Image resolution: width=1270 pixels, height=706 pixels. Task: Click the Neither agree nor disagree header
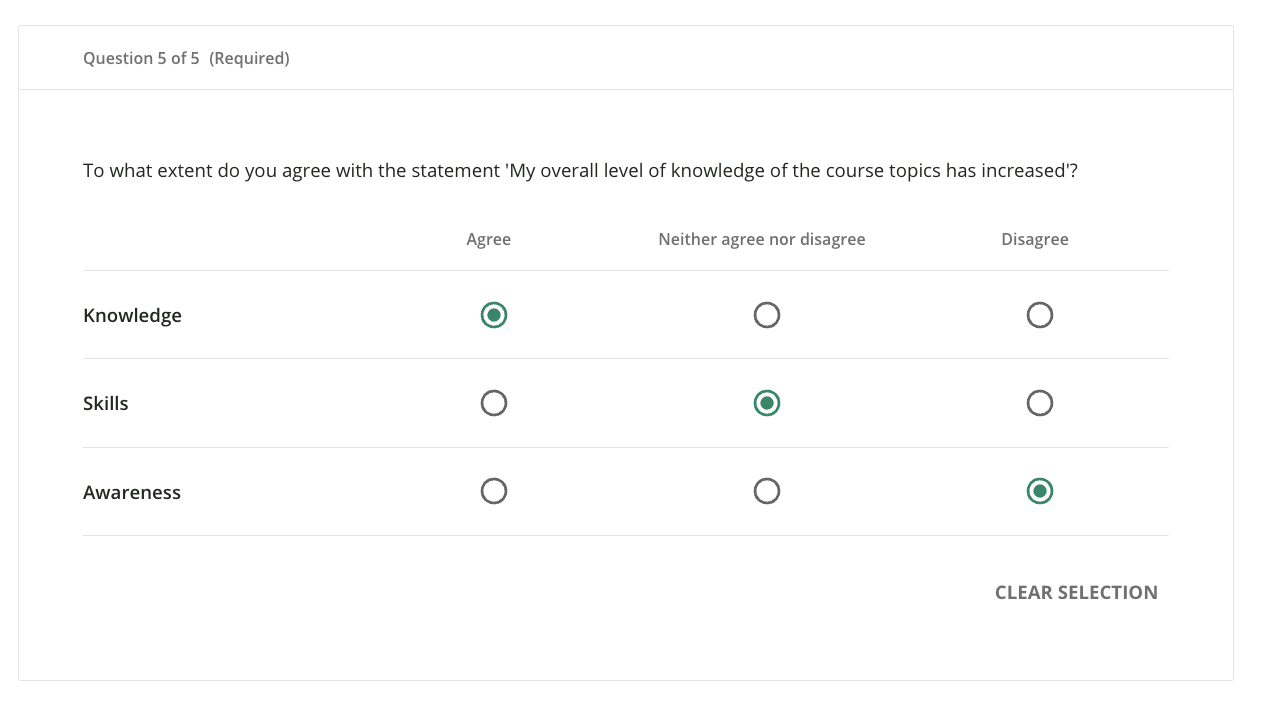point(762,239)
